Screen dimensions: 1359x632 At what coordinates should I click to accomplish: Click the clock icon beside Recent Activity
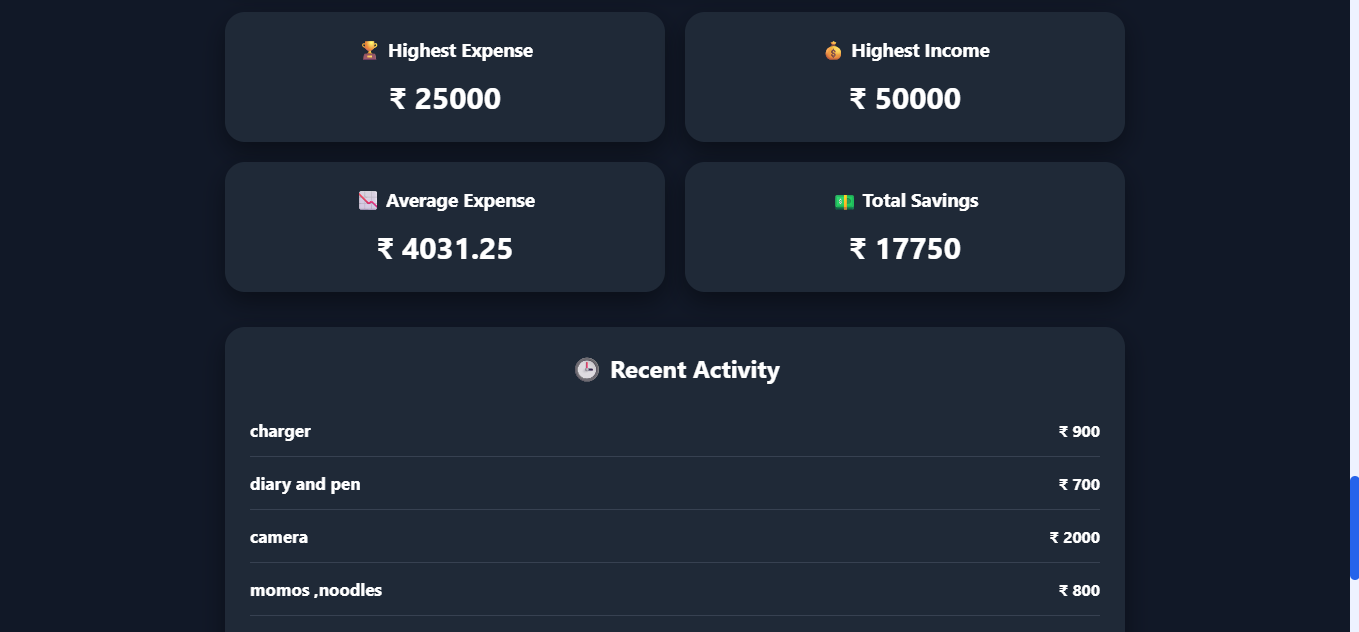pos(586,370)
